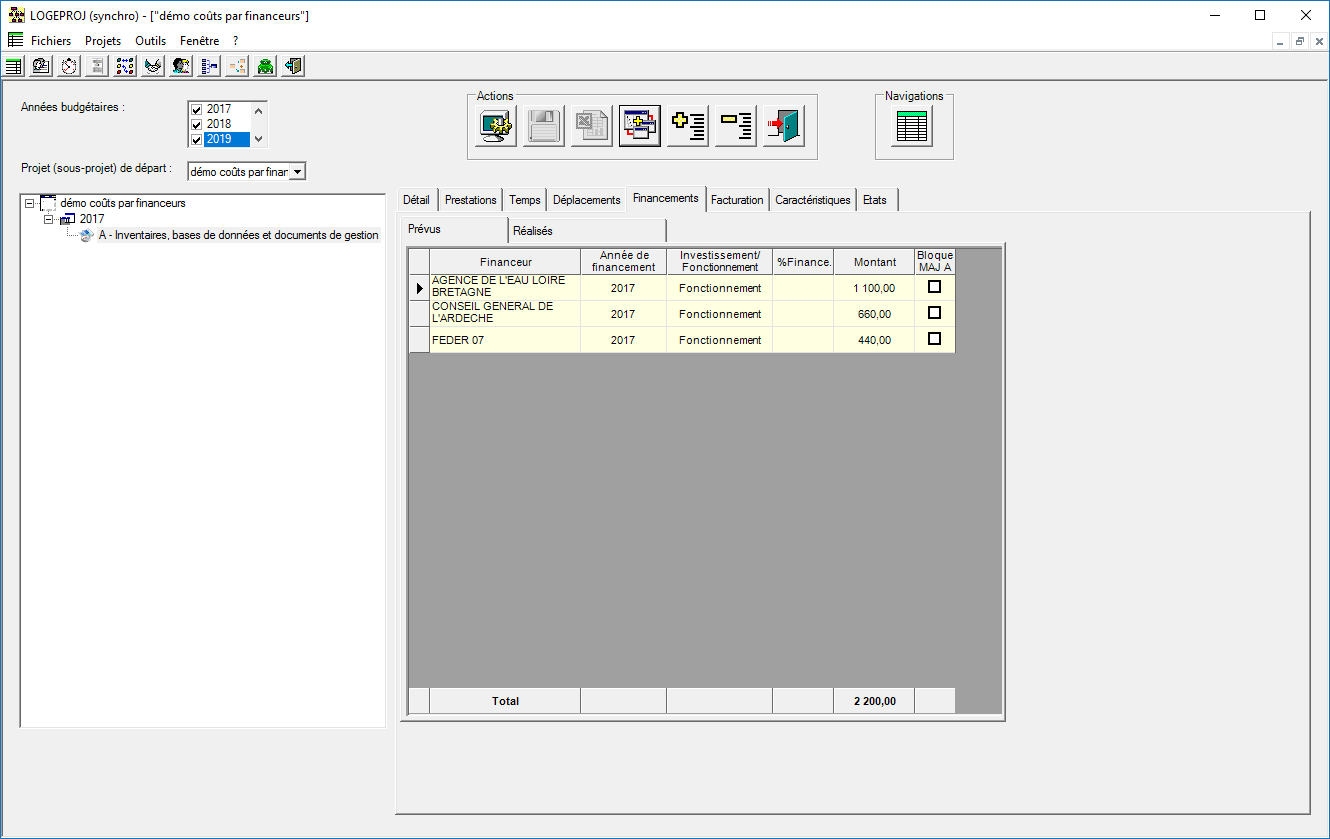This screenshot has height=839, width=1330.
Task: Switch to the Détail tab
Action: [x=416, y=200]
